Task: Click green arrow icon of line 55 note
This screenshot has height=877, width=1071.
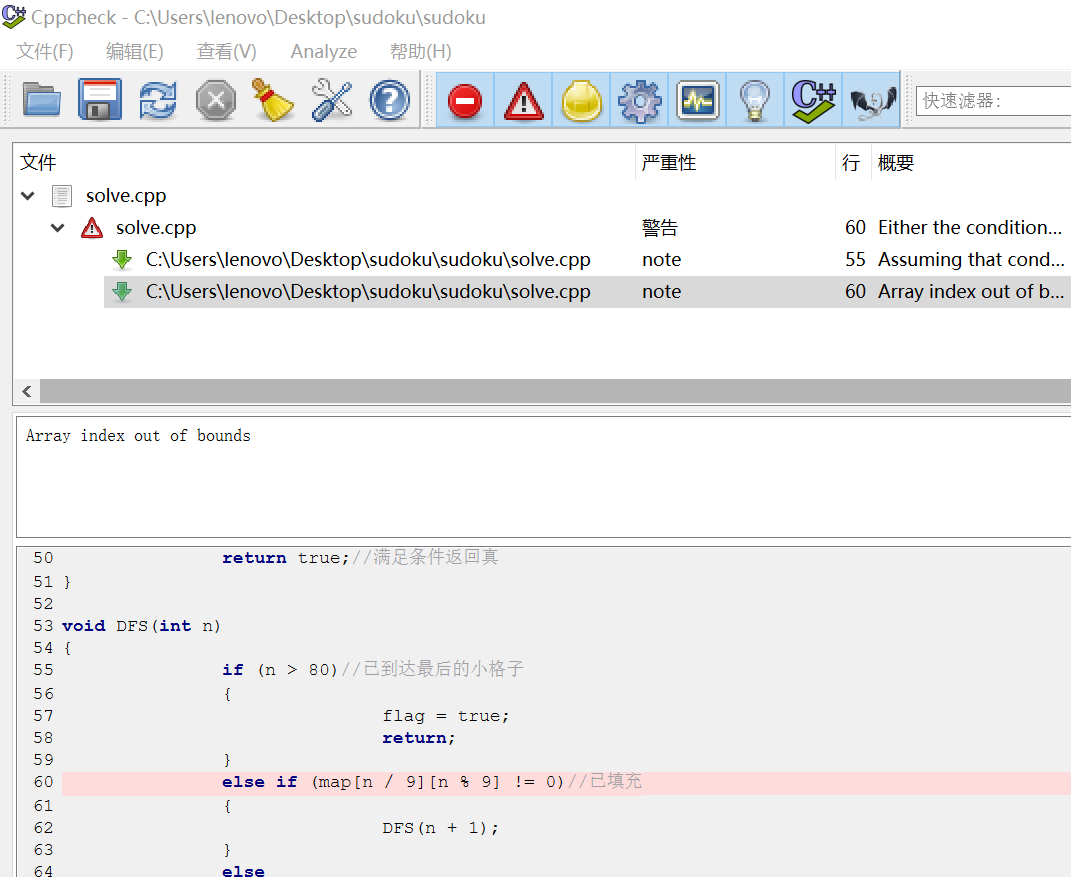Action: [122, 260]
